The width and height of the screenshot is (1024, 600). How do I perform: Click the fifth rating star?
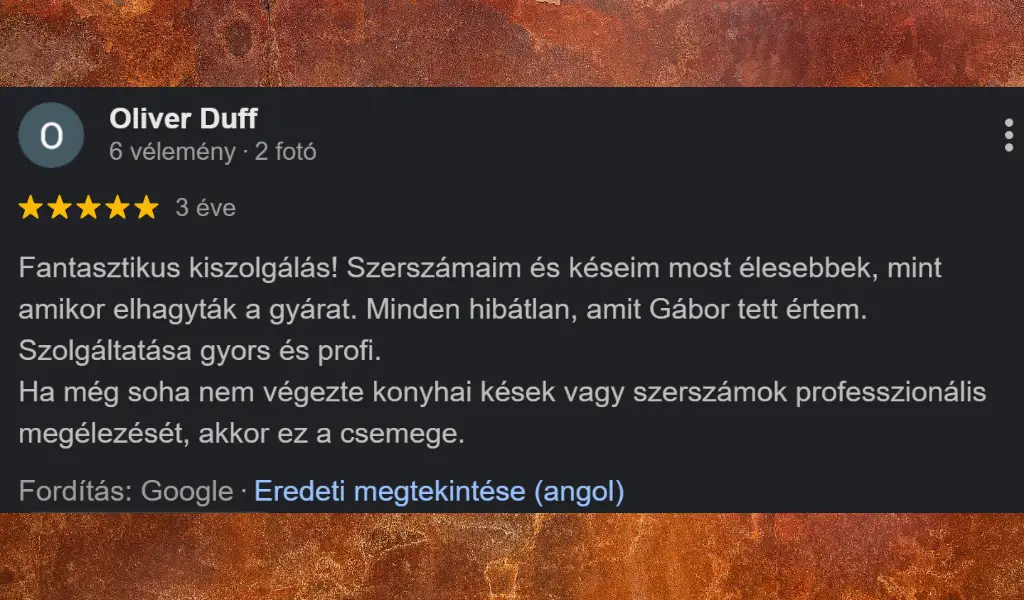[145, 207]
